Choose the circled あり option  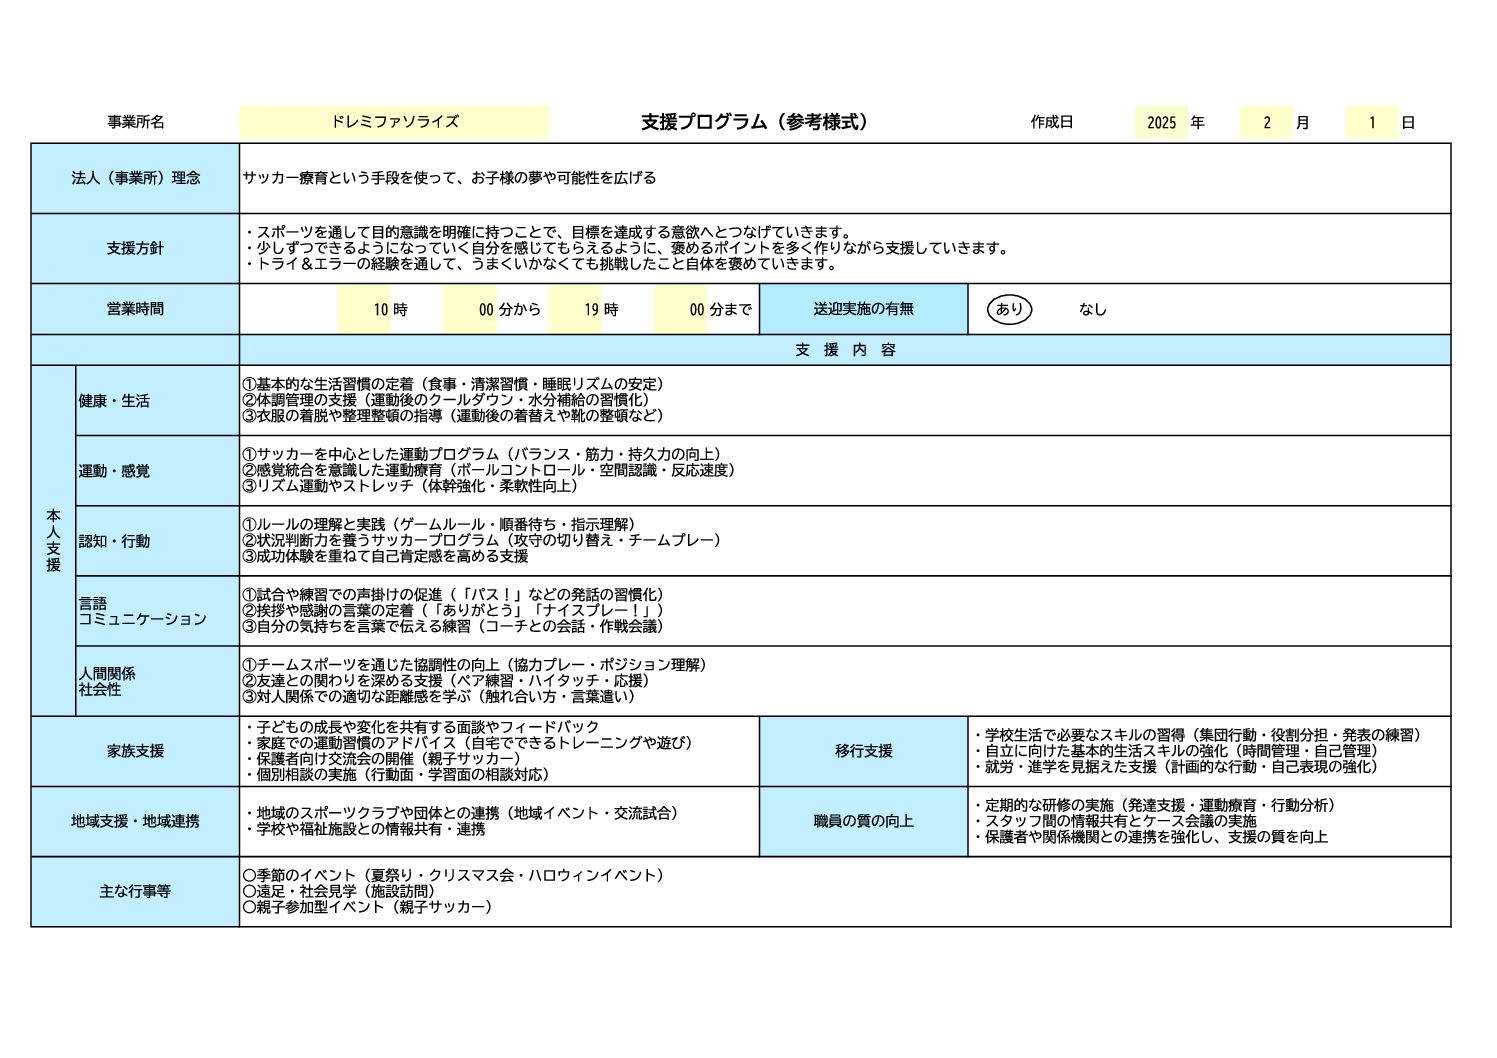[x=1009, y=309]
